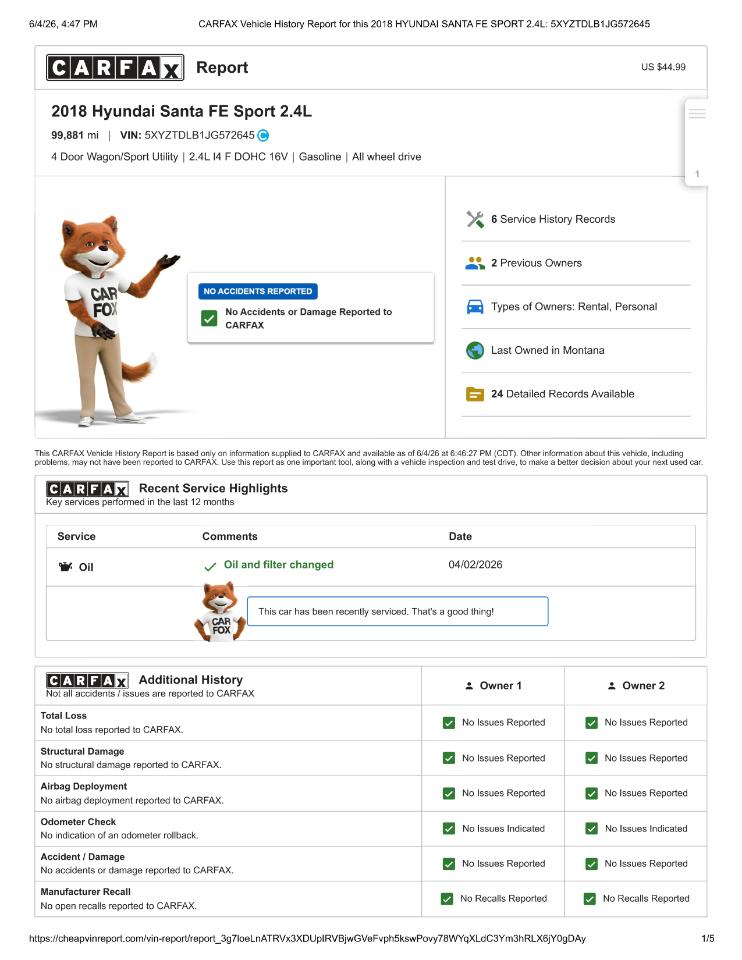Click the Owner 2 column heading

tap(643, 686)
